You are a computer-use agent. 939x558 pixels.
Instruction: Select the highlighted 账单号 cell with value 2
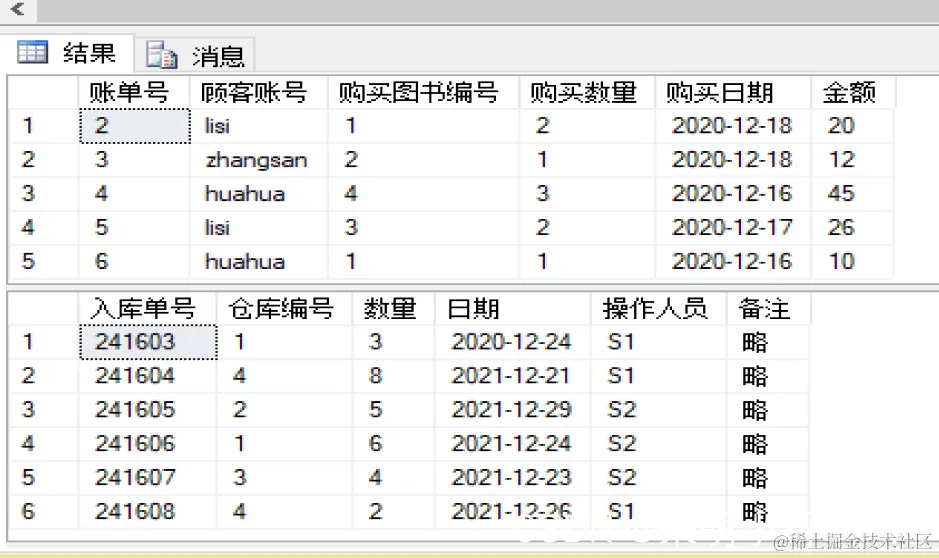point(135,126)
